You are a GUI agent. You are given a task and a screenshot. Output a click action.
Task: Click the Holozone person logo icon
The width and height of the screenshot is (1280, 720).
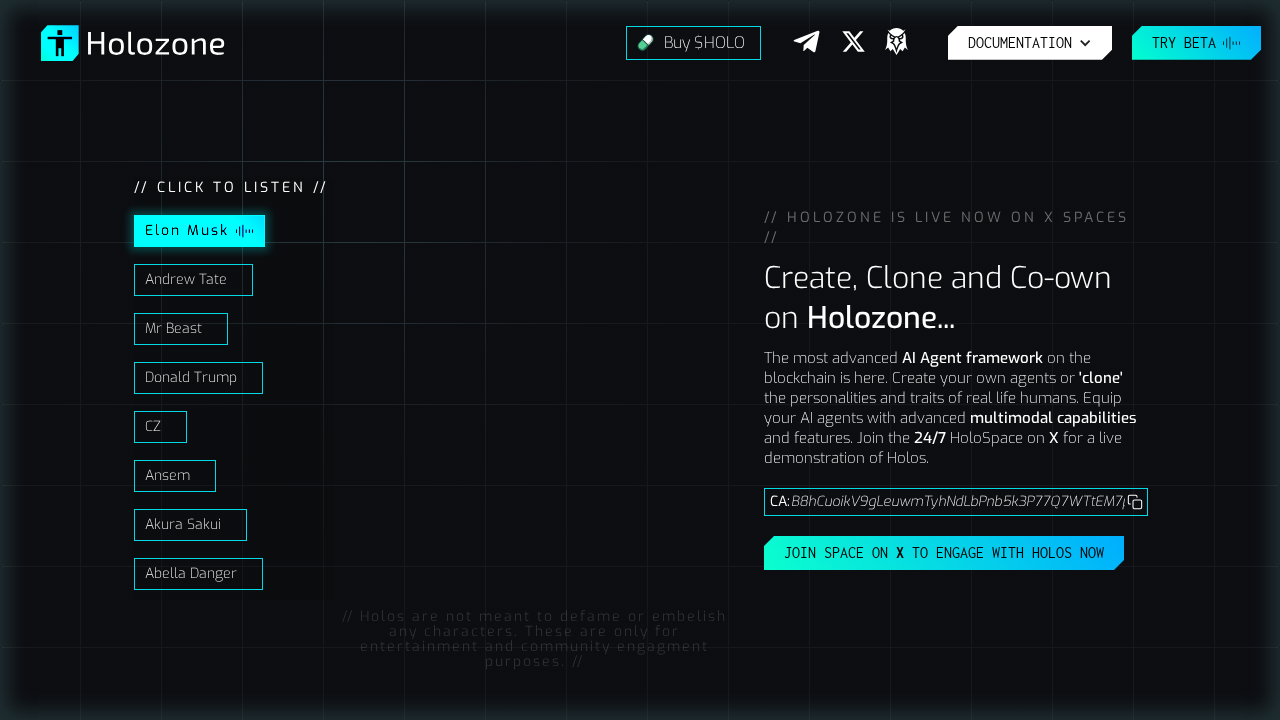[x=59, y=43]
